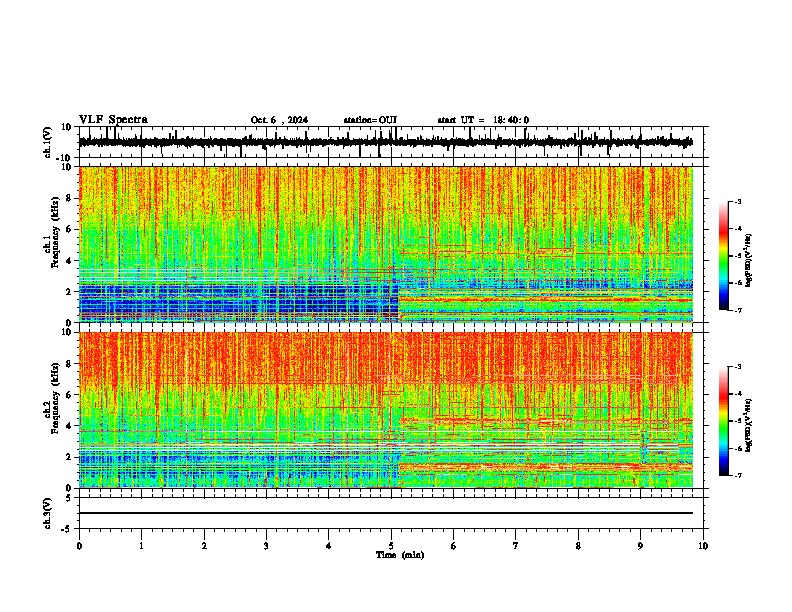Click the 'station=OUI' label
The width and height of the screenshot is (792, 612).
[x=370, y=120]
